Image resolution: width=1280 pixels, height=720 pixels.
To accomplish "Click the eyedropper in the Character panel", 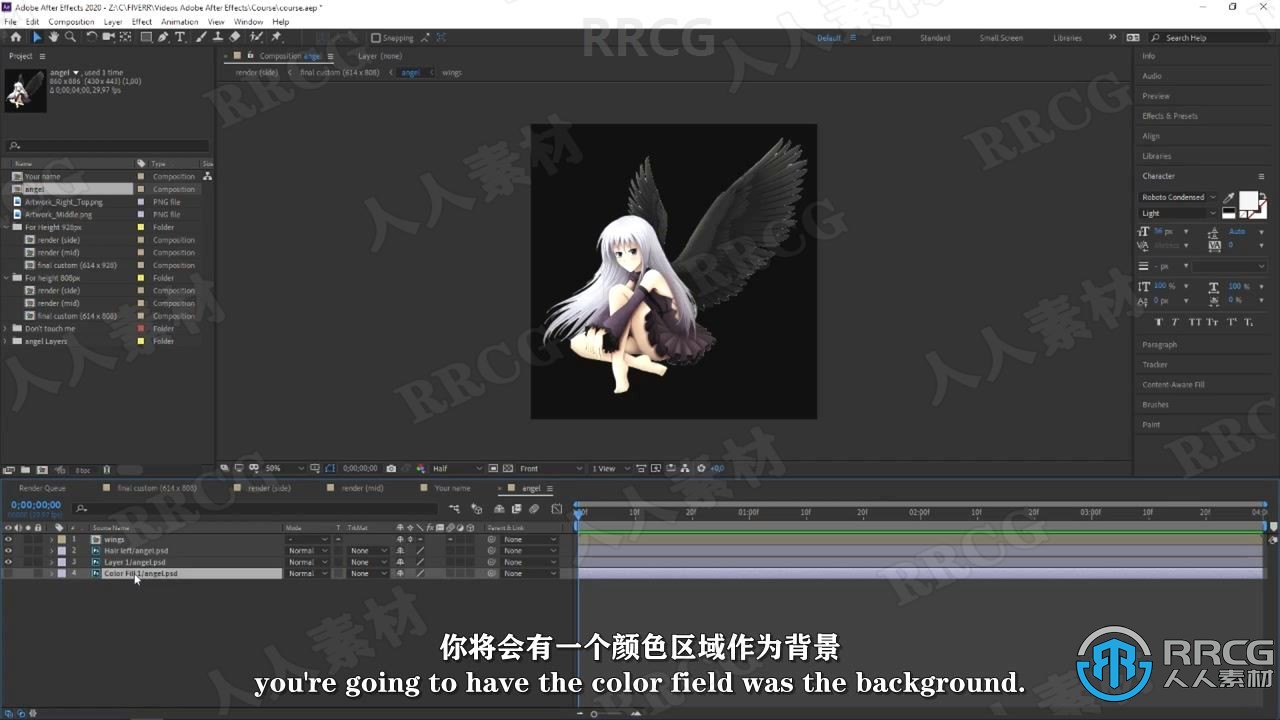I will 1229,197.
